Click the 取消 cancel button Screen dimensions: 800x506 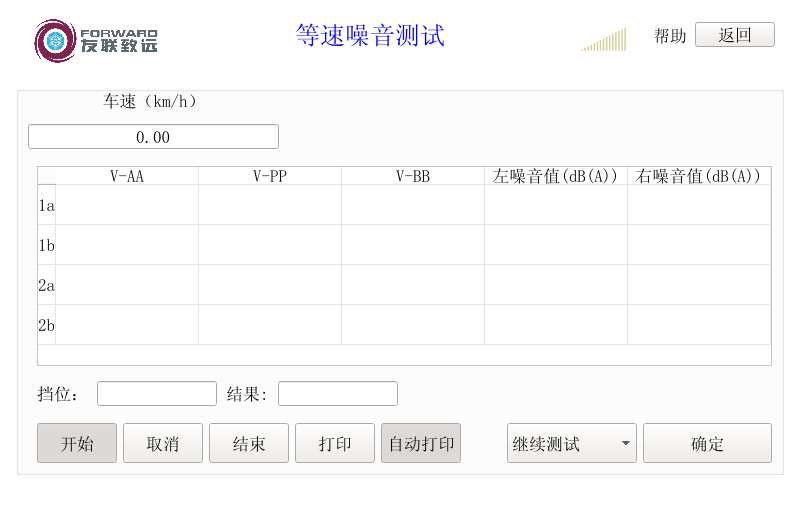[x=163, y=443]
